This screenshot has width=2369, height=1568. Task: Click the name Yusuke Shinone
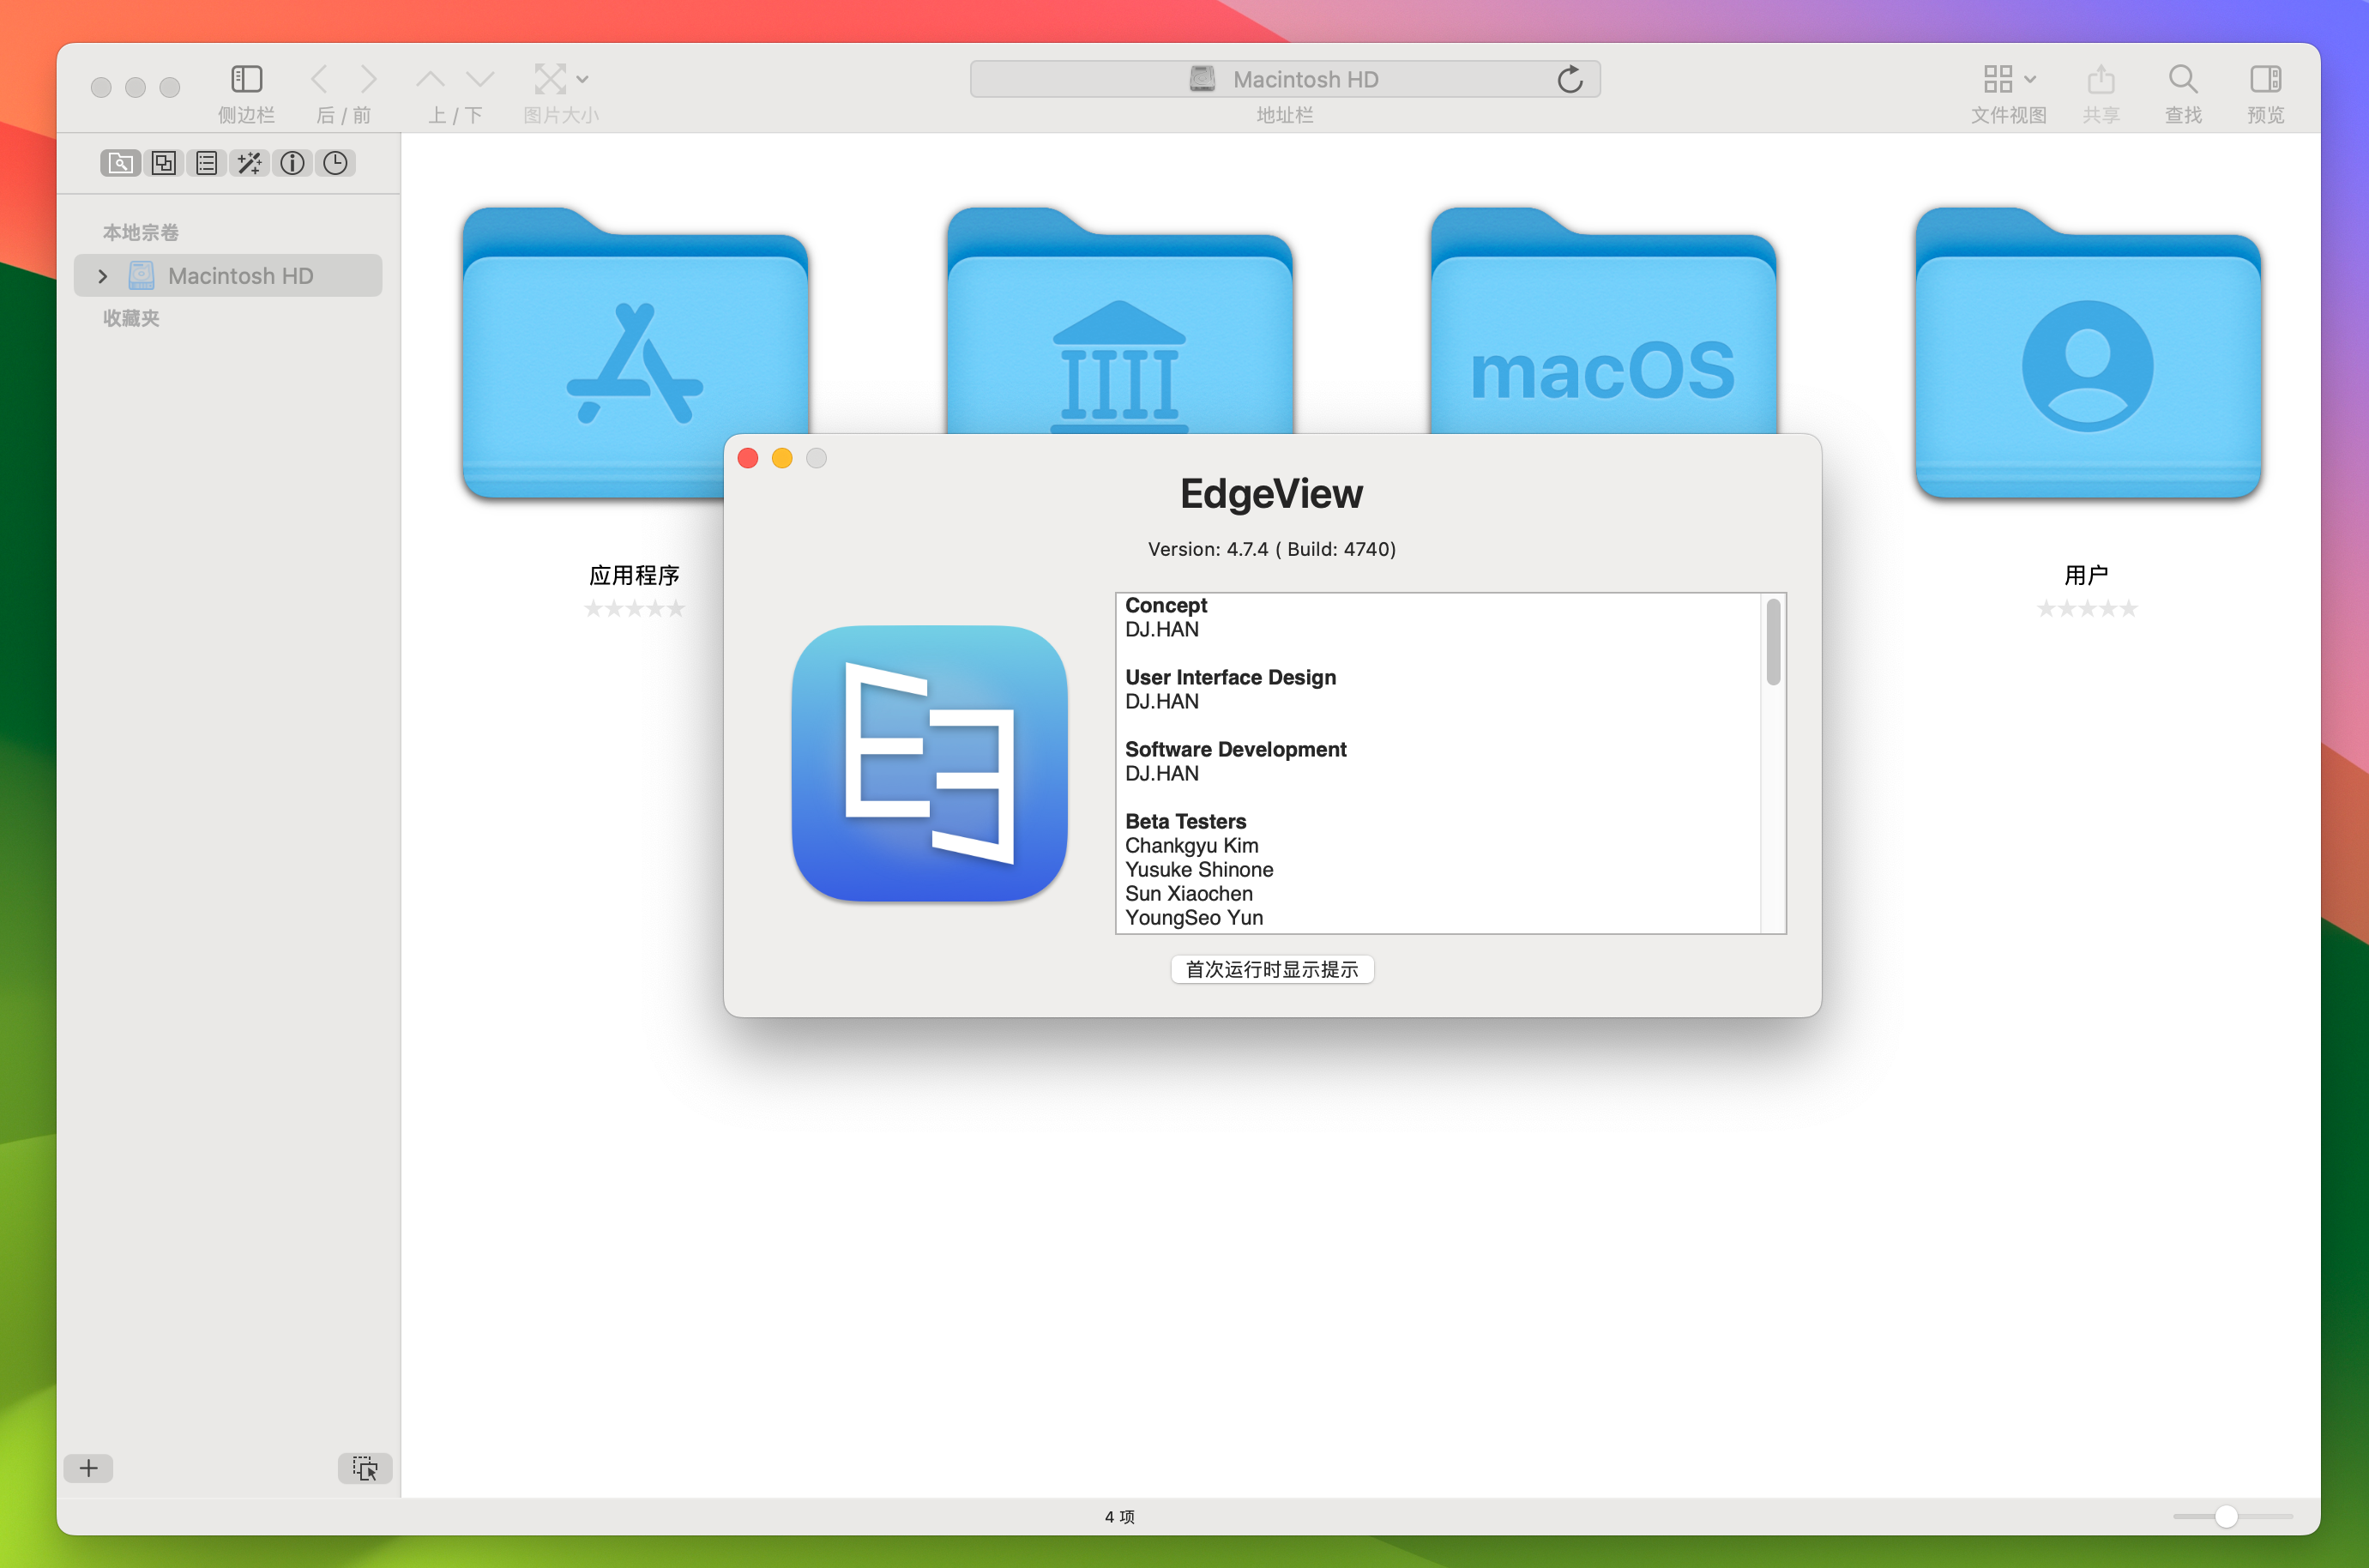click(x=1199, y=869)
